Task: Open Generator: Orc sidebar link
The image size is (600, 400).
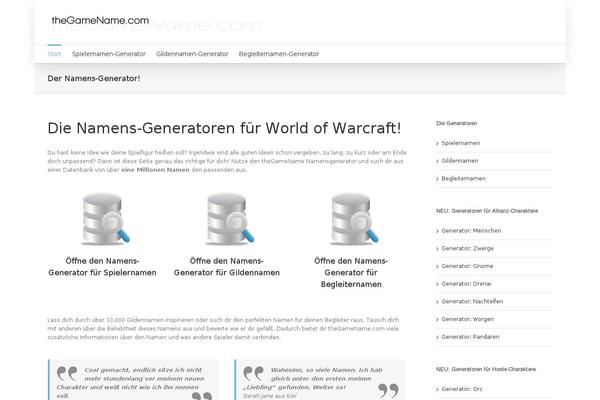Action: coord(462,389)
